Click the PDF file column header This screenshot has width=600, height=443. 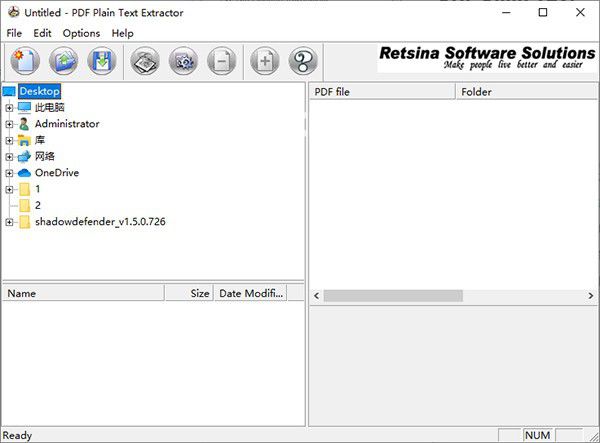382,92
